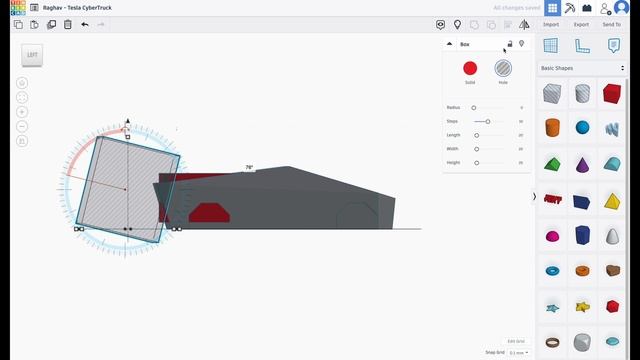The width and height of the screenshot is (640, 360).
Task: Click the Home view button
Action: 22,83
